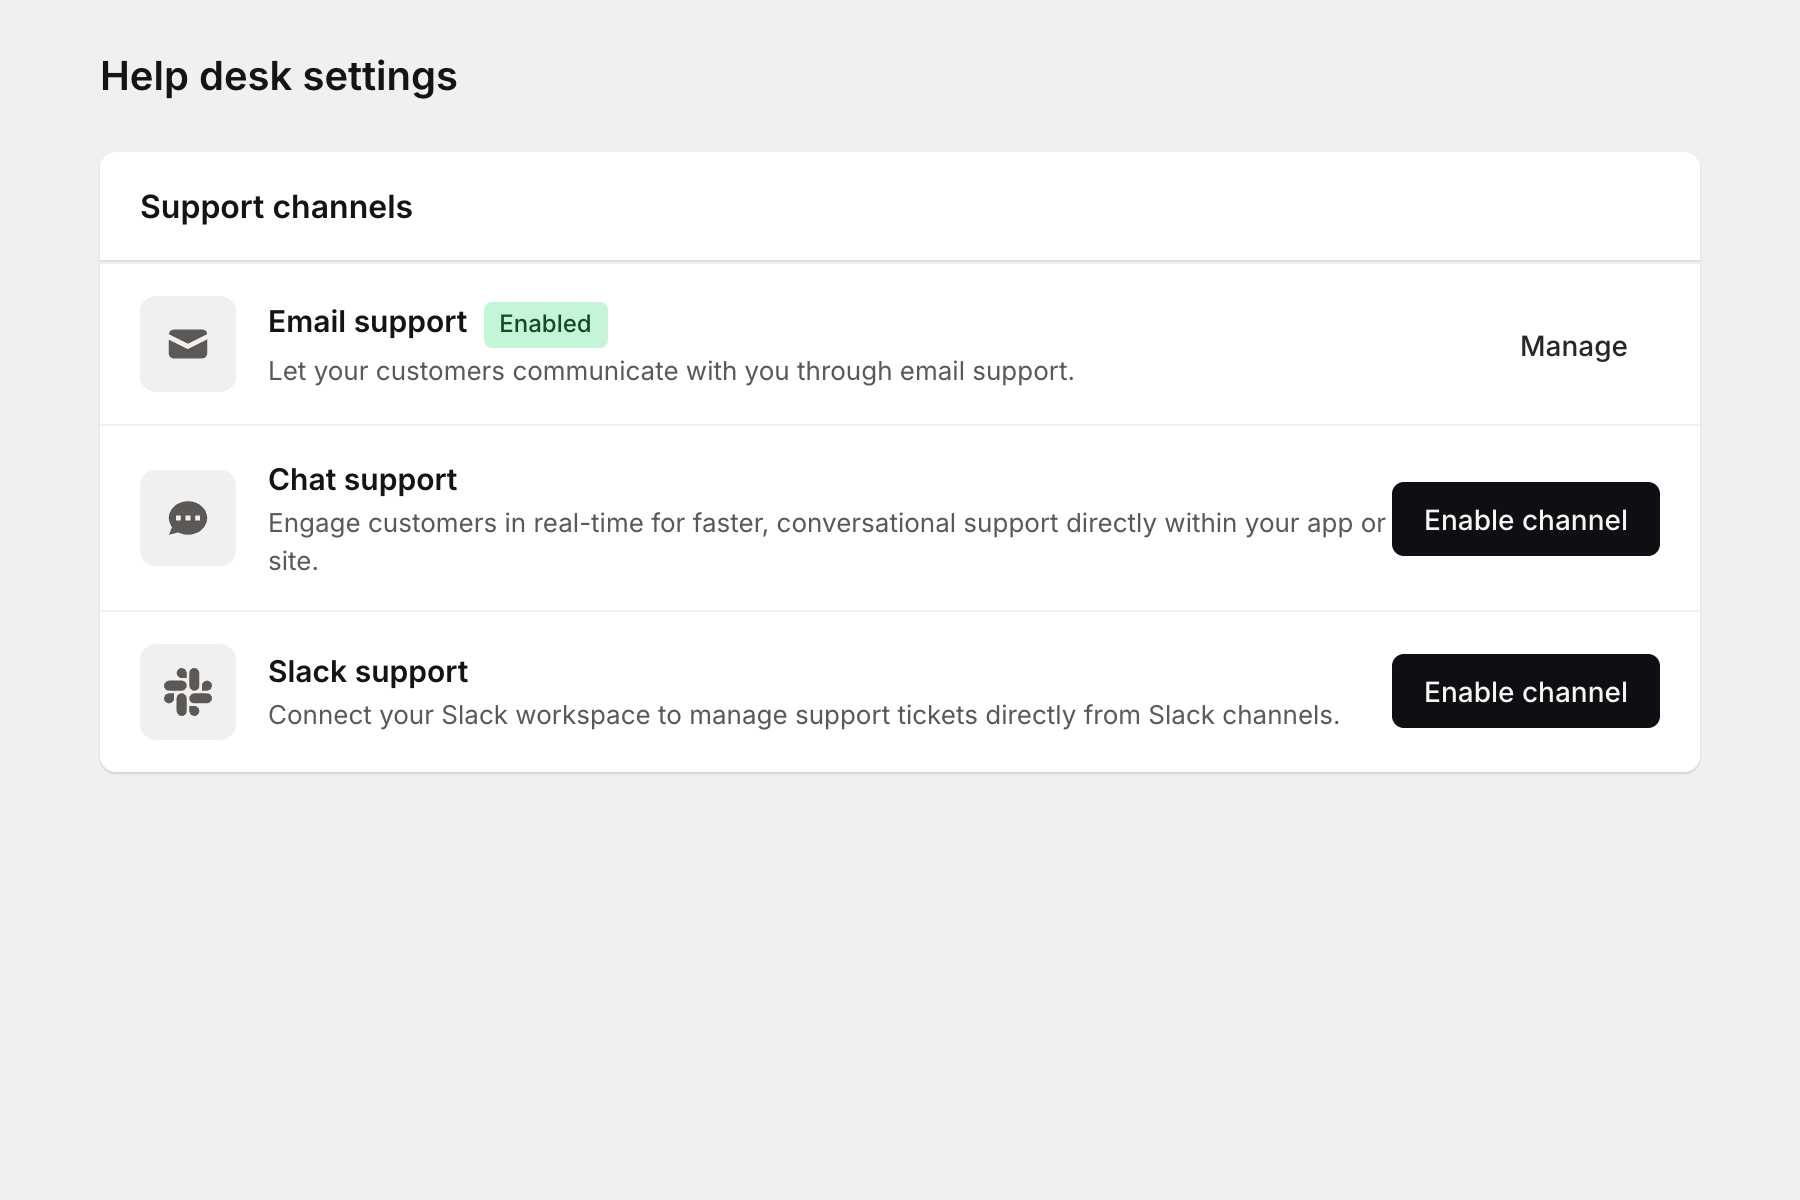Enable the Chat support channel

1525,519
